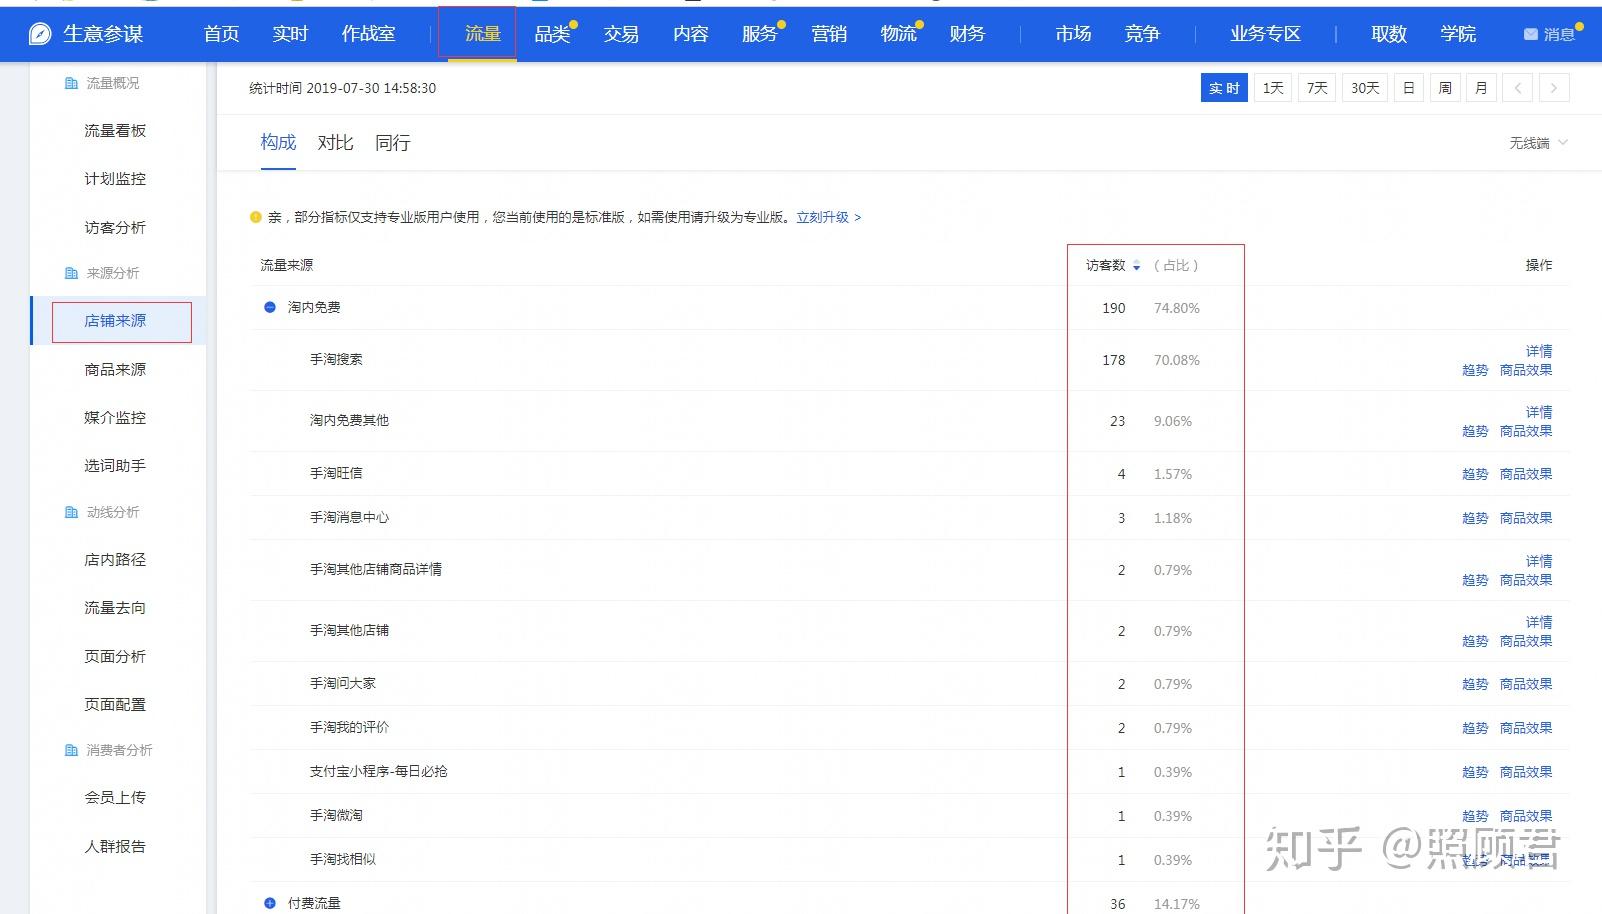View 趋势 for the 手淘问大家 row
Screen dimensions: 1602x914
[x=1475, y=684]
